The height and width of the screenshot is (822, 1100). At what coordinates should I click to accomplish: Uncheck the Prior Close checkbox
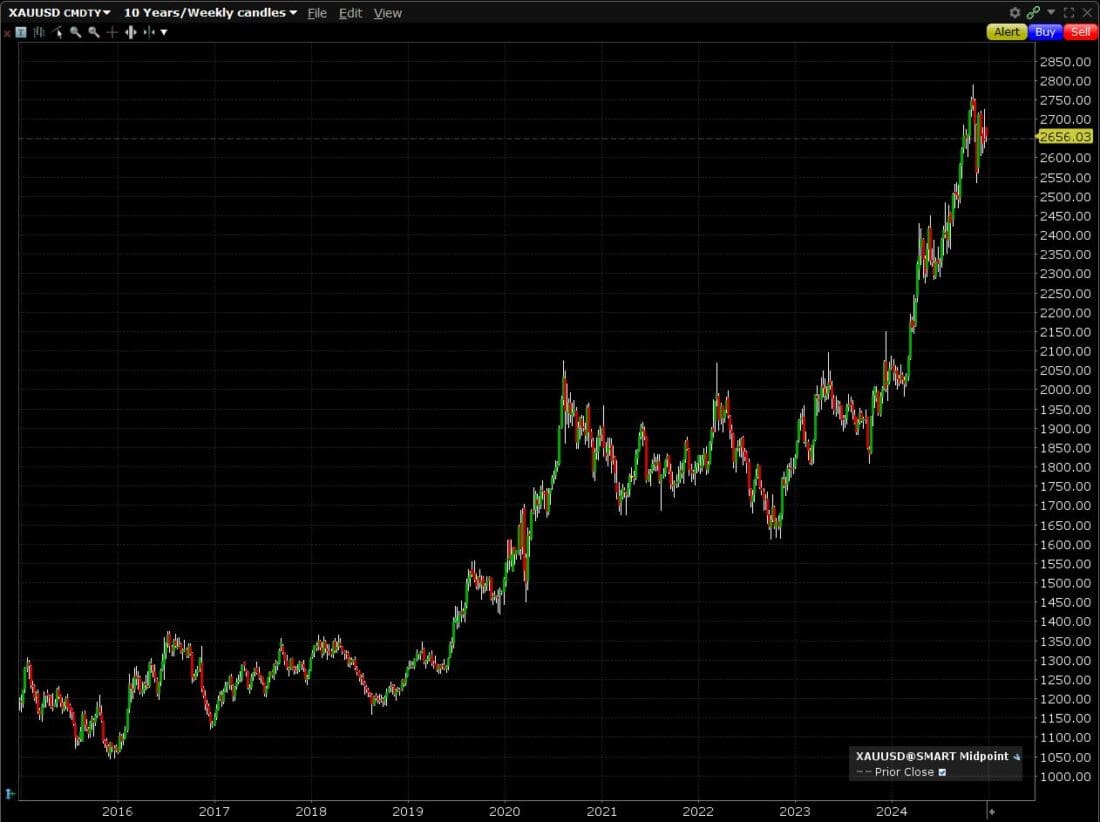942,772
